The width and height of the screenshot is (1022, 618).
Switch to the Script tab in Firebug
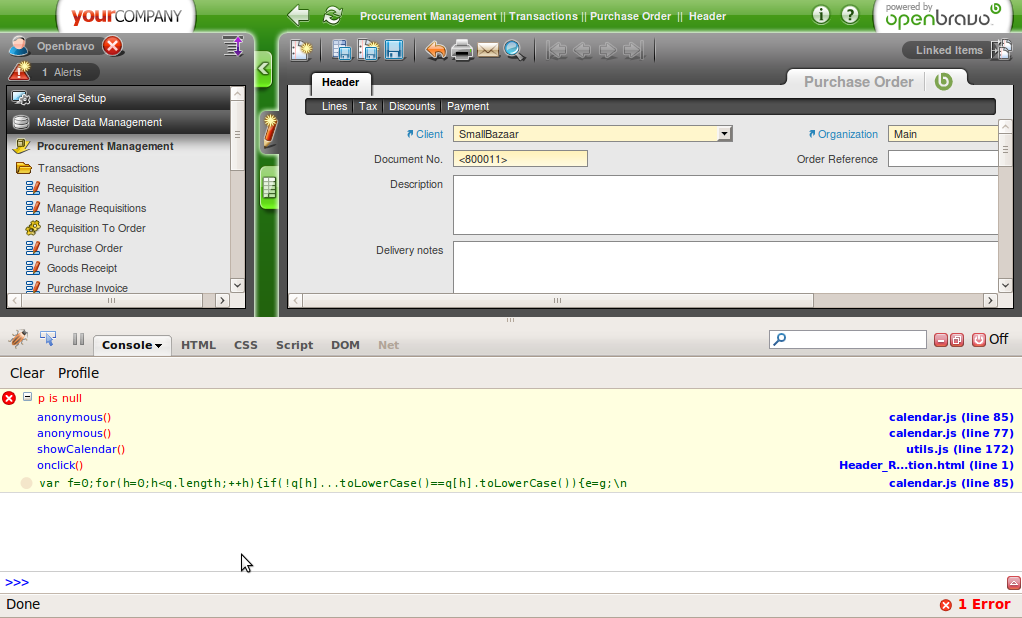pos(294,345)
